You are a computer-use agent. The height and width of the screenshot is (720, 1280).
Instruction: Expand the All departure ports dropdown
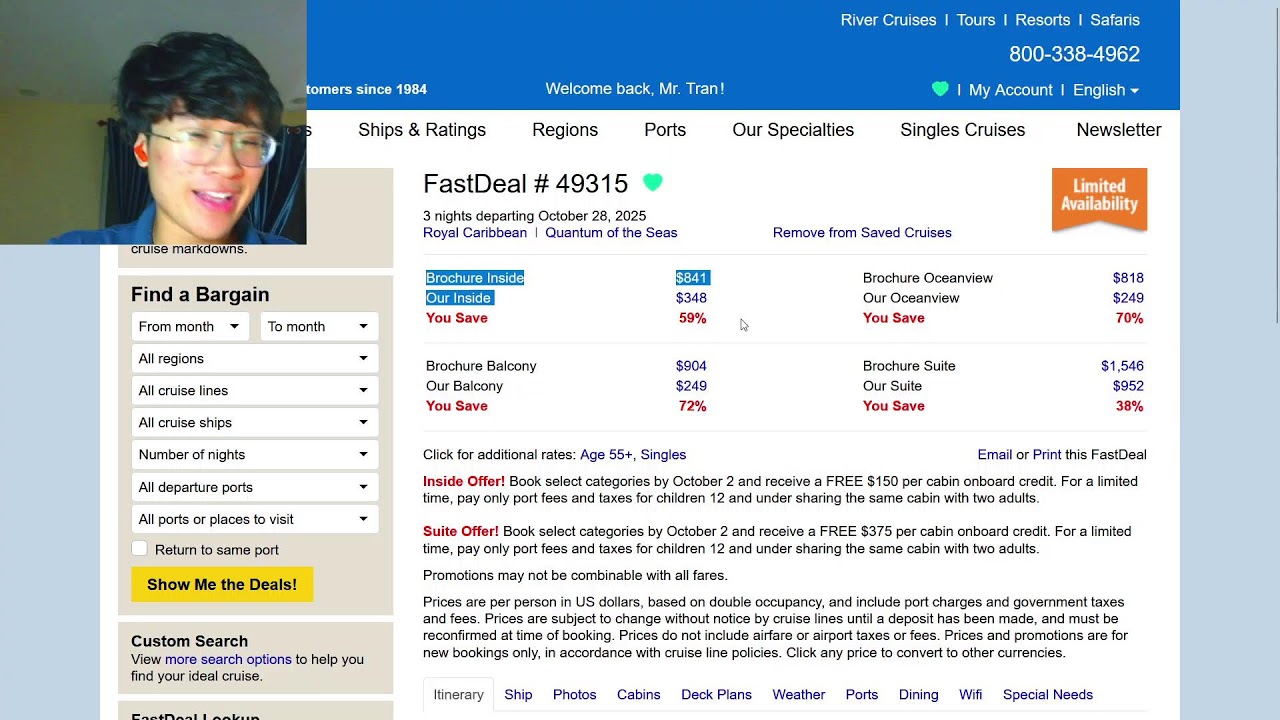click(254, 487)
